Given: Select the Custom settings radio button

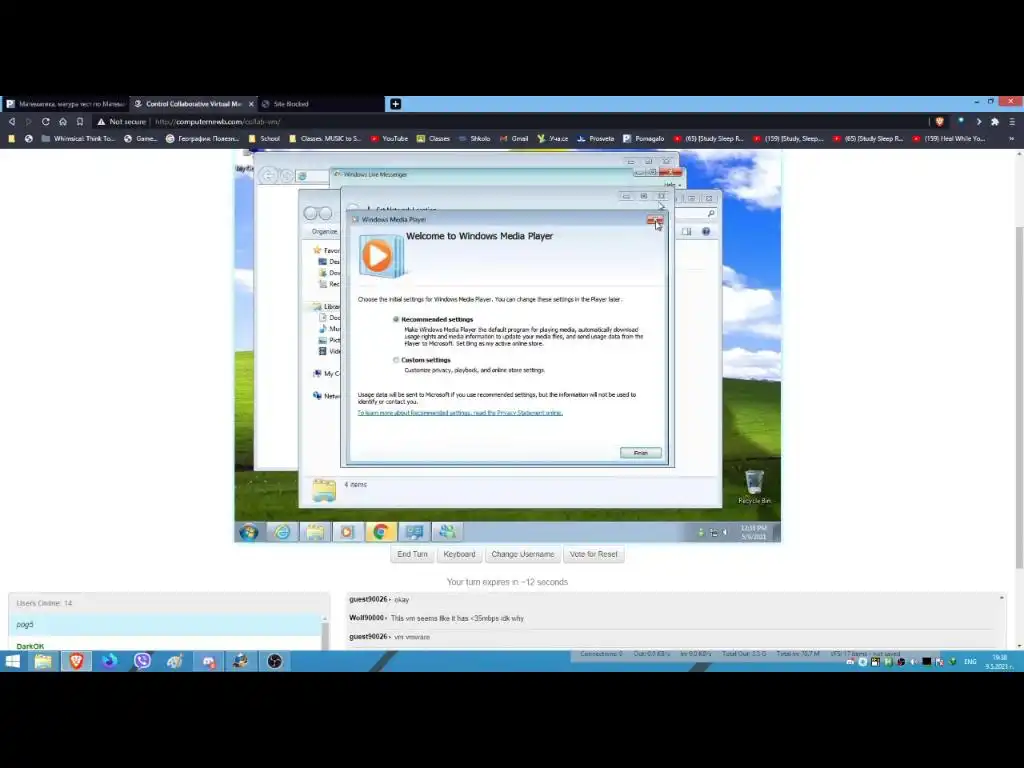Looking at the screenshot, I should pyautogui.click(x=396, y=360).
